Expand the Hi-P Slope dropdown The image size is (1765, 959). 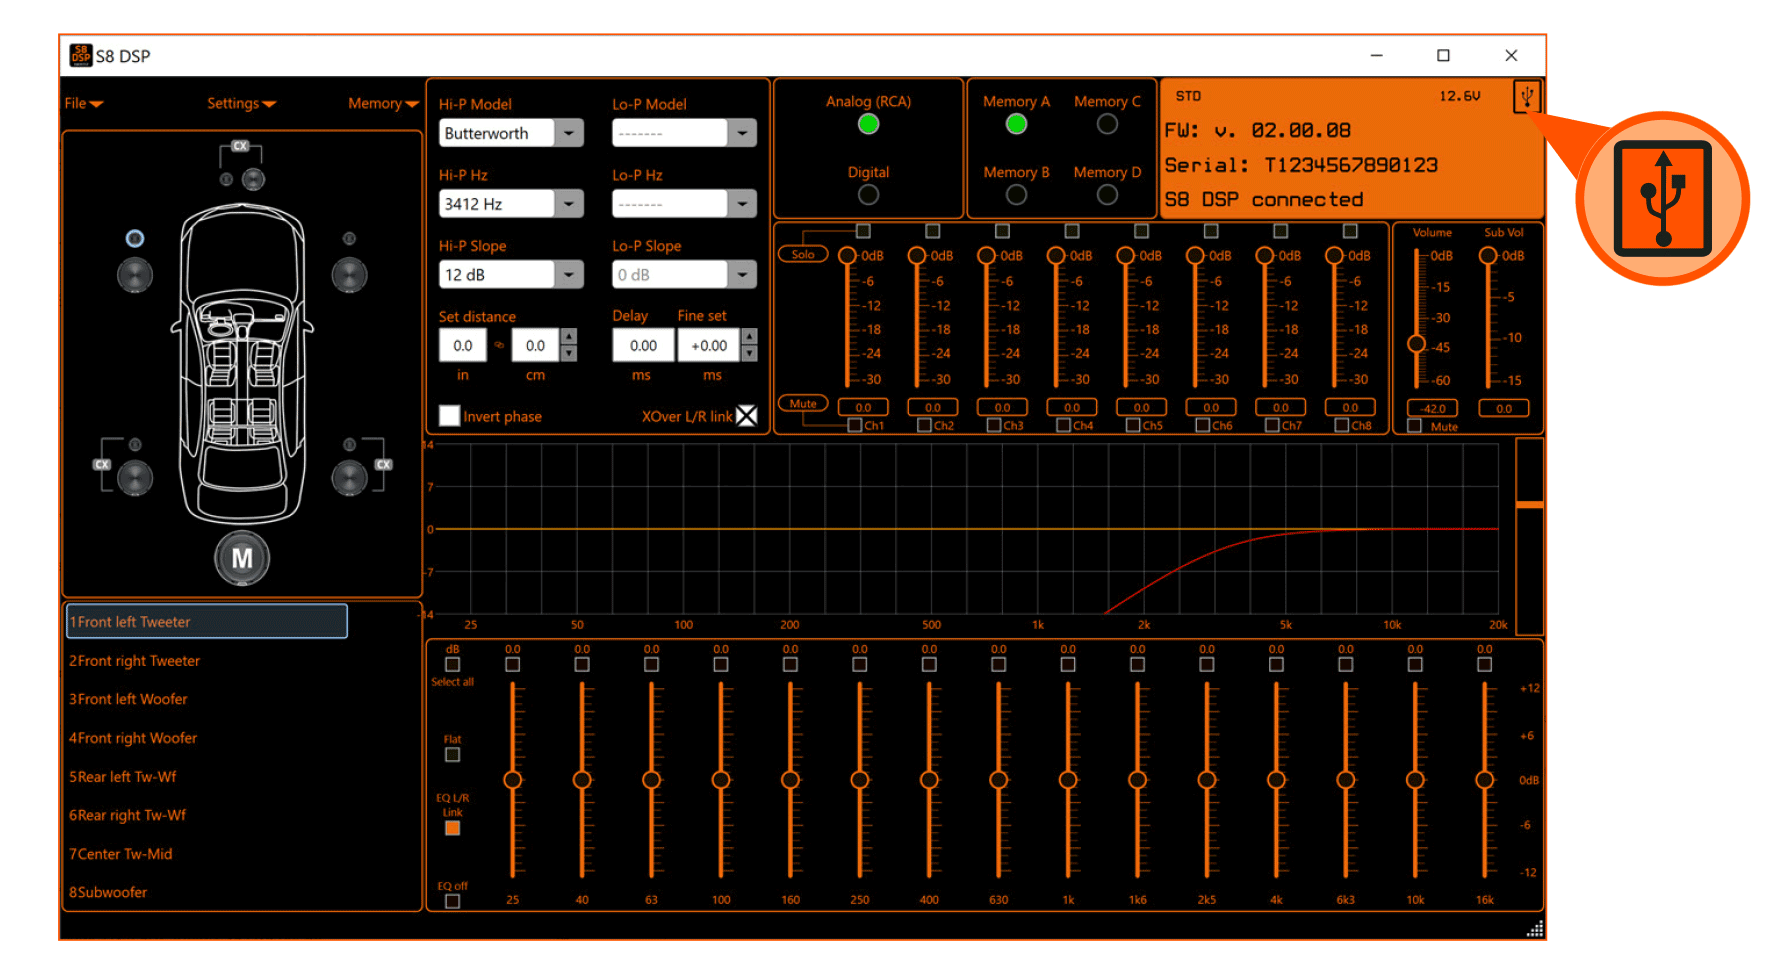[569, 274]
